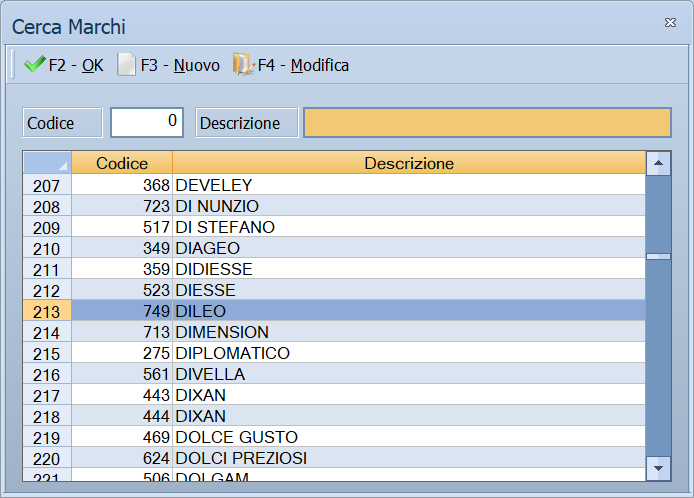Click row header 211
The image size is (694, 498).
pos(47,269)
